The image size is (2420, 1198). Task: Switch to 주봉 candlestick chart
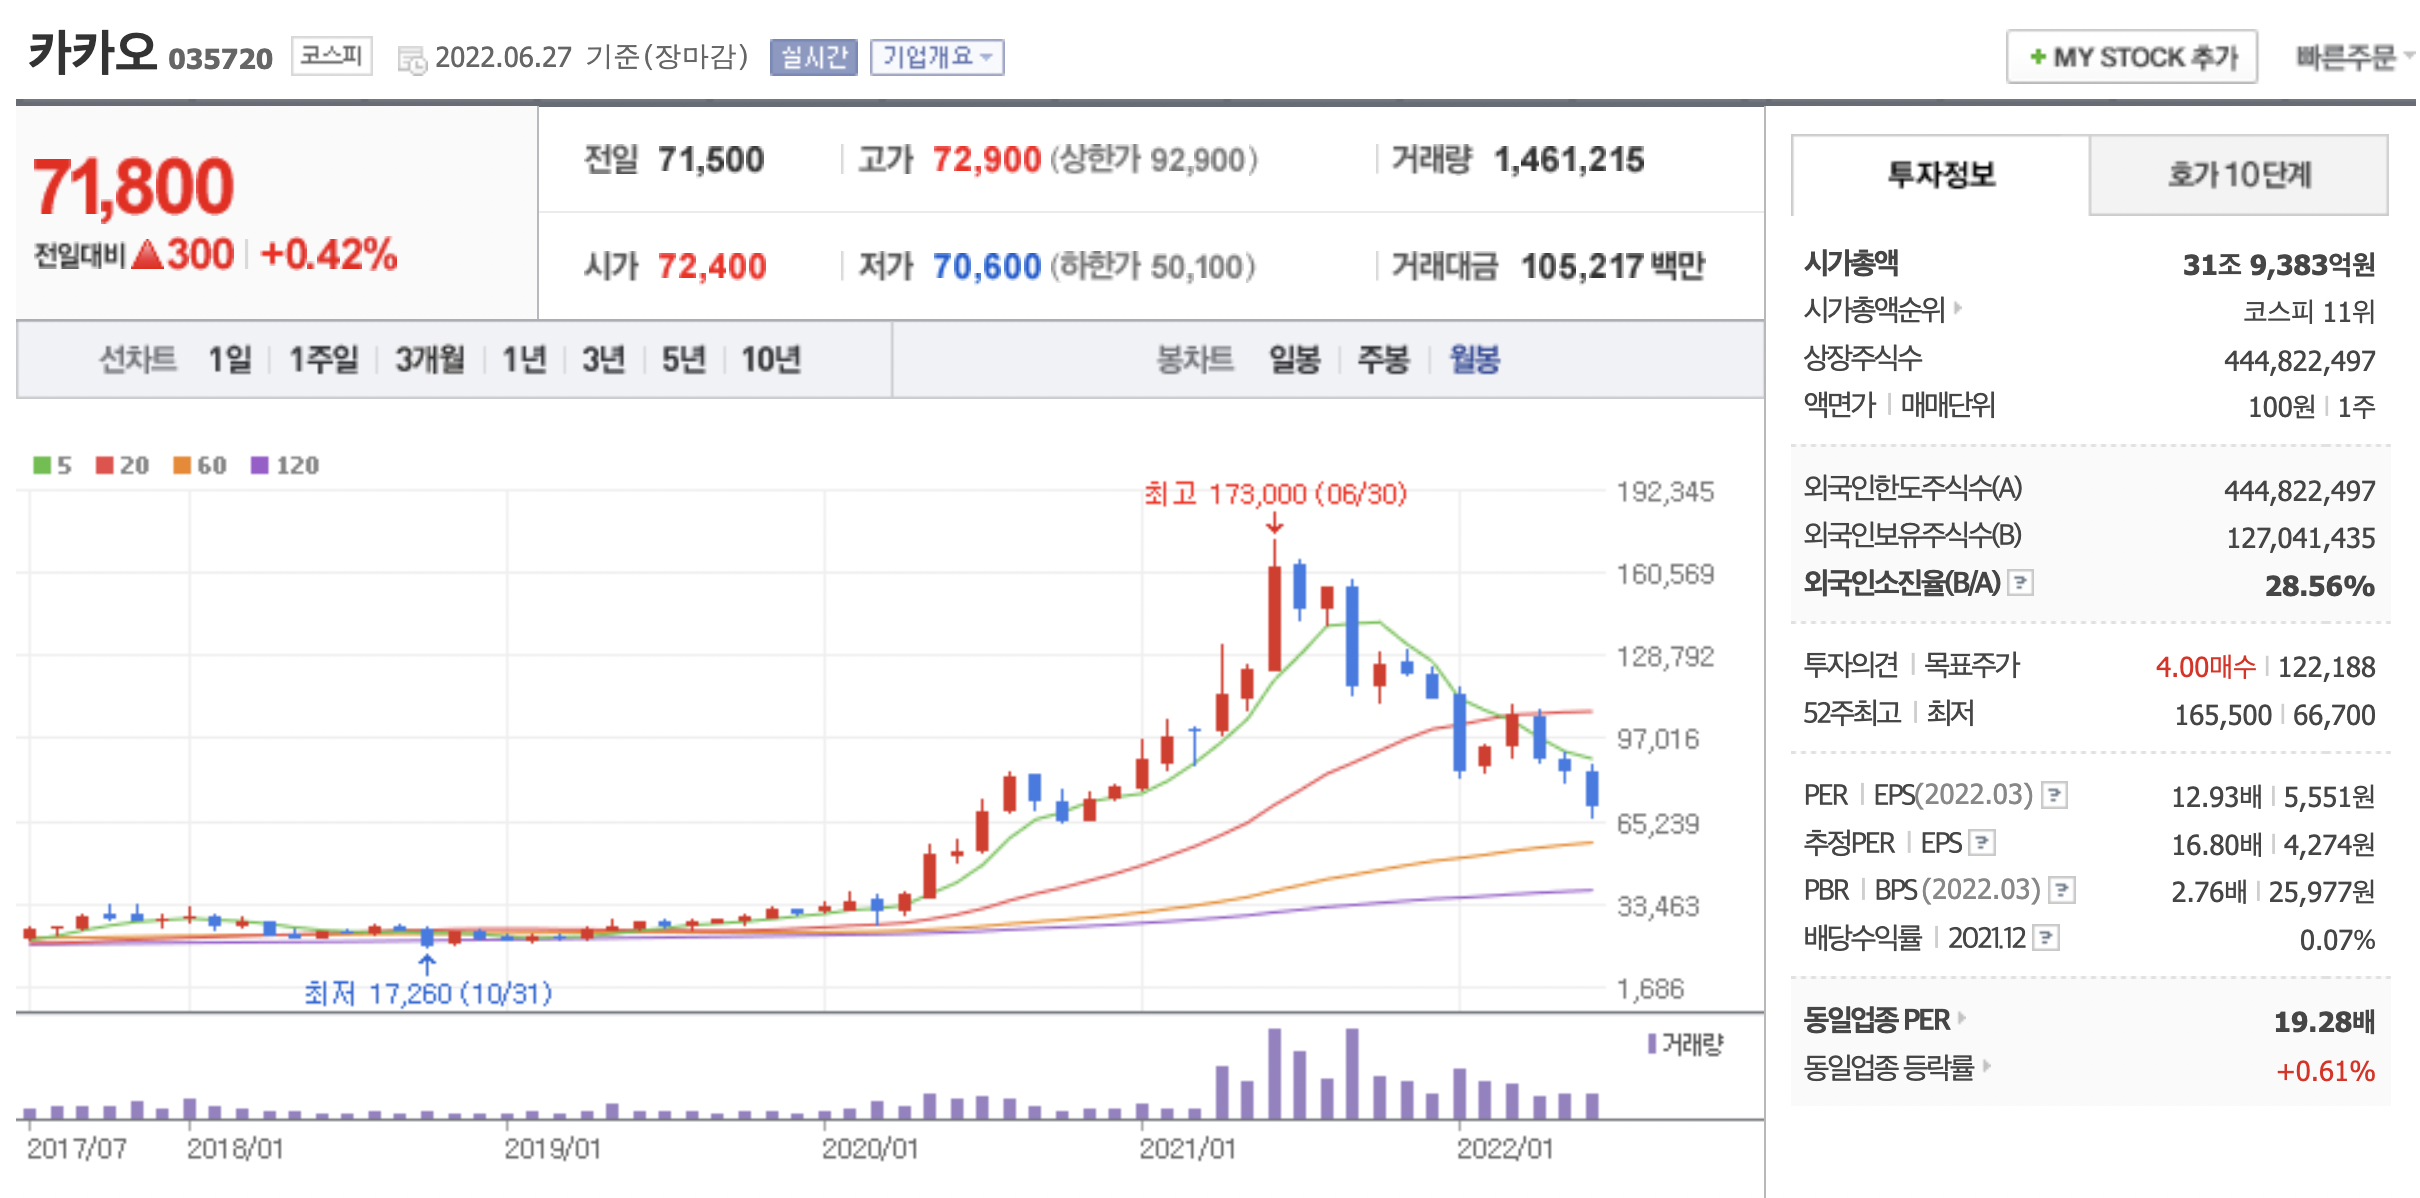pyautogui.click(x=1383, y=359)
